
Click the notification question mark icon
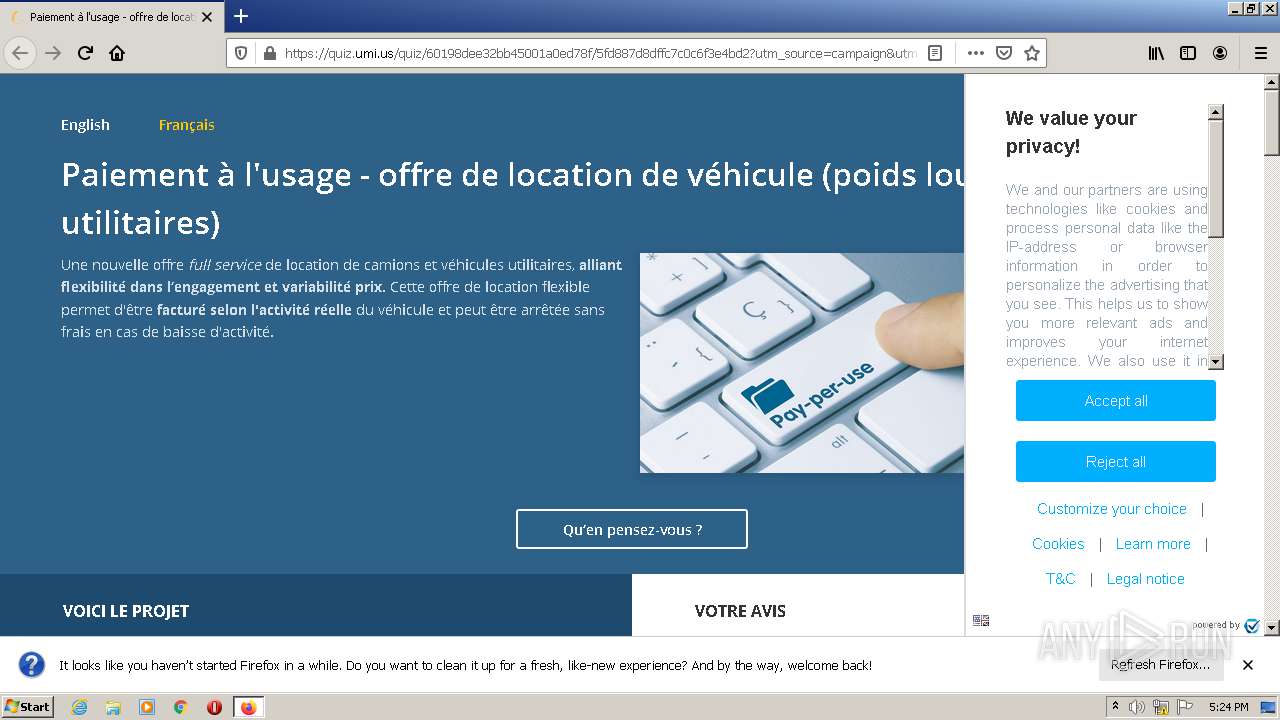pyautogui.click(x=32, y=665)
